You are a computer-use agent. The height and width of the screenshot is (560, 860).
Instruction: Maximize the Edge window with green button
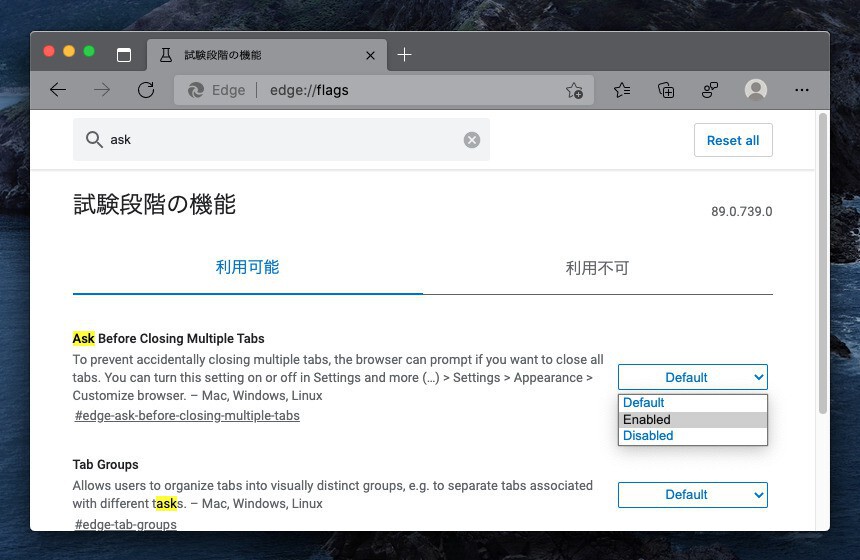[89, 51]
